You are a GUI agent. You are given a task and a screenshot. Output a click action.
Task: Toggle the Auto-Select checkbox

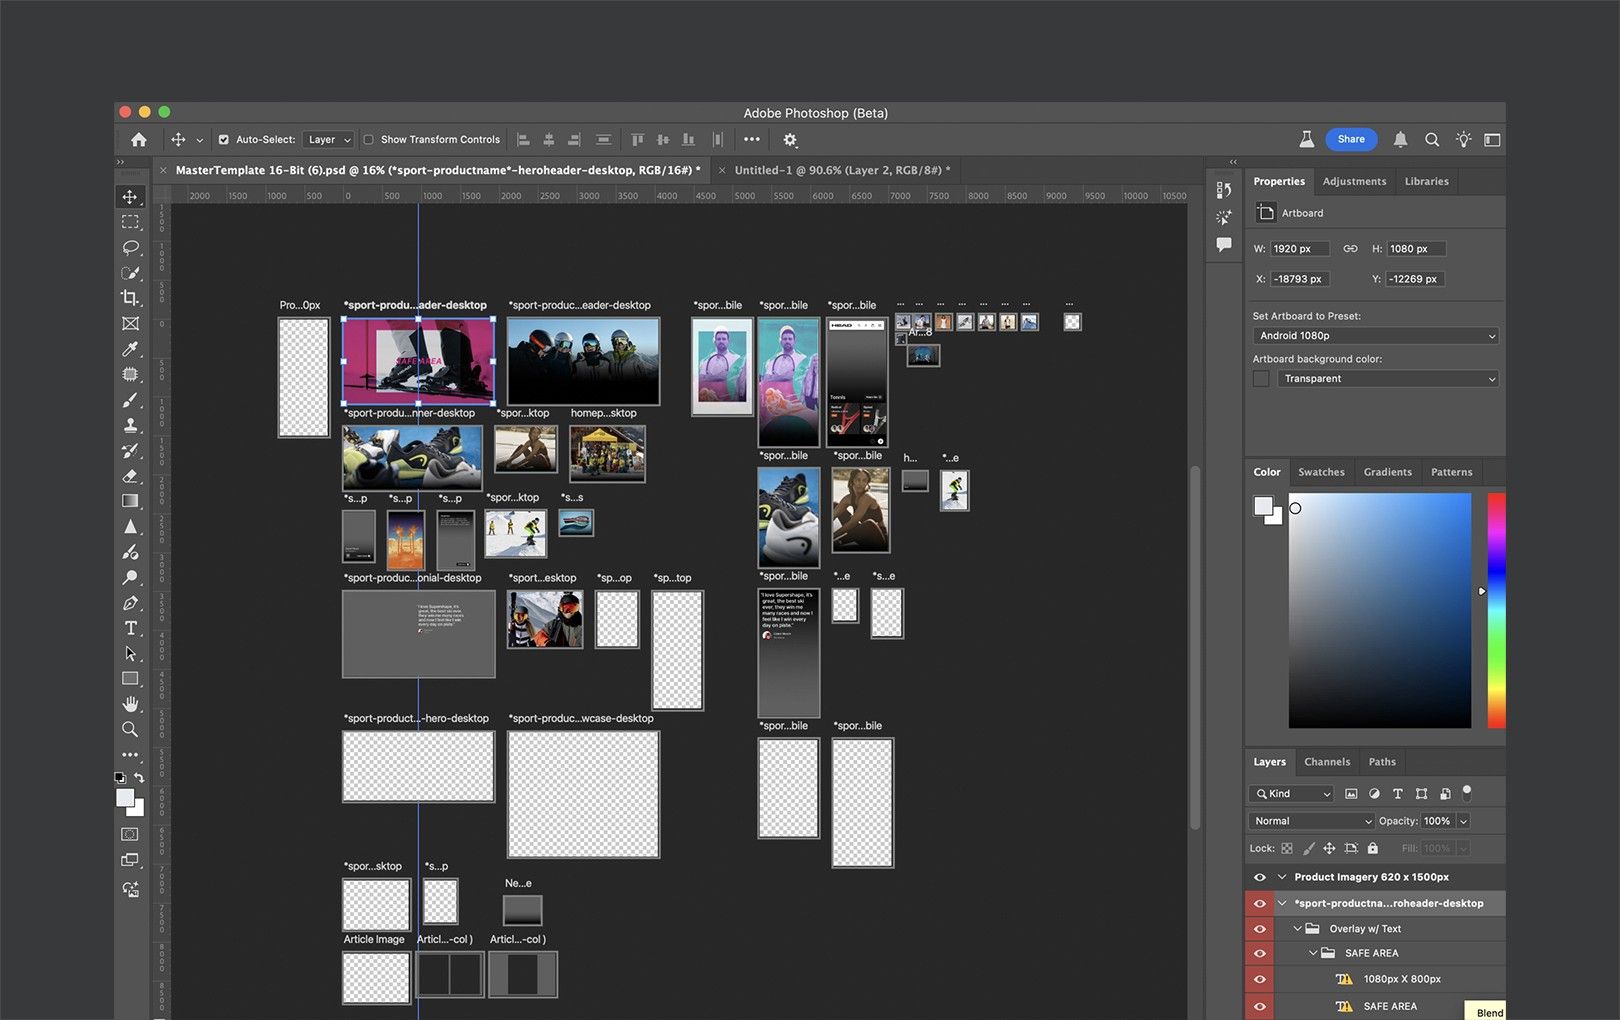pyautogui.click(x=224, y=140)
